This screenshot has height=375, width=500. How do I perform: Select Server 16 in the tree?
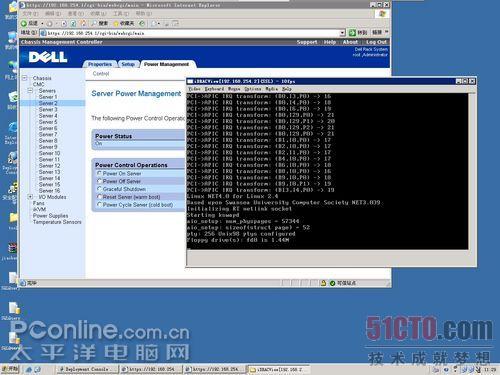(x=49, y=191)
